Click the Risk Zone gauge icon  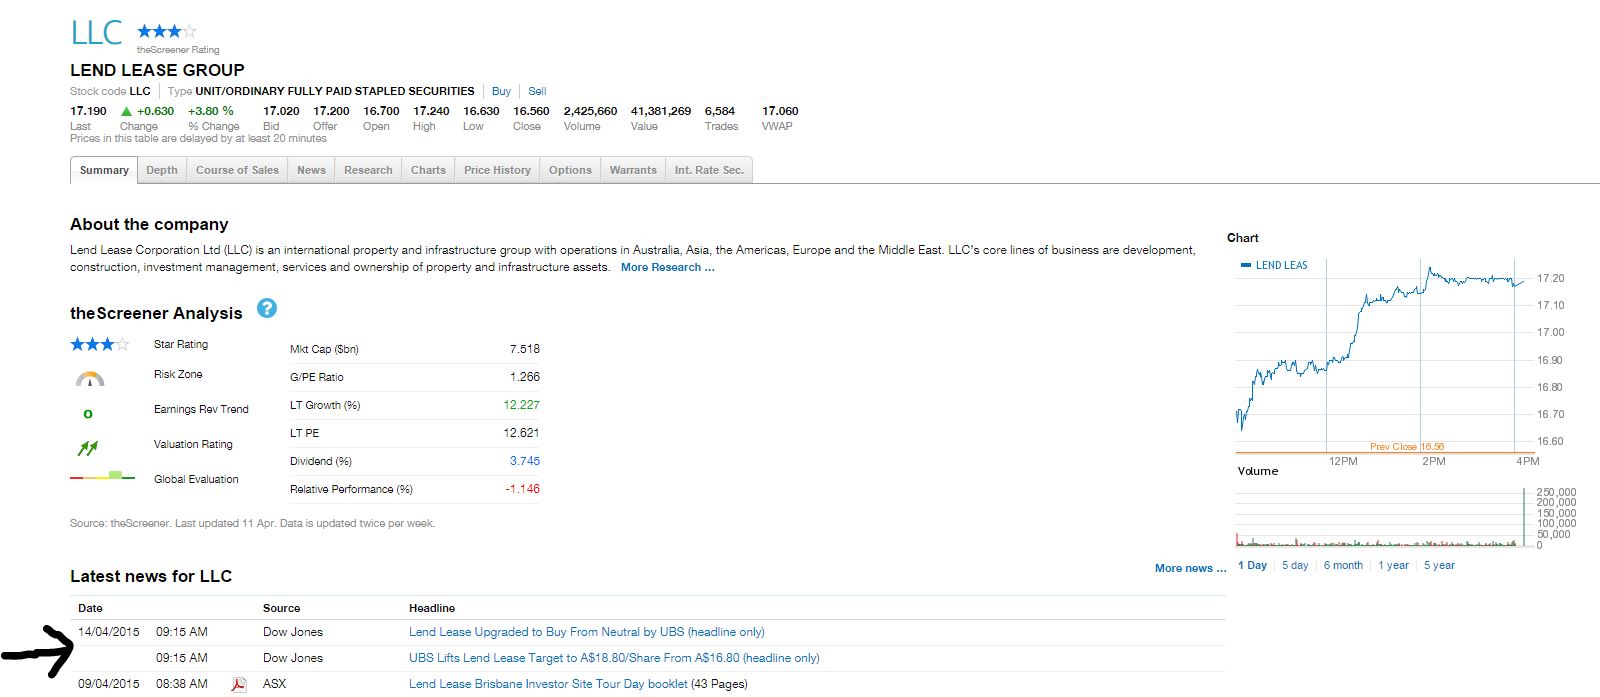[90, 379]
